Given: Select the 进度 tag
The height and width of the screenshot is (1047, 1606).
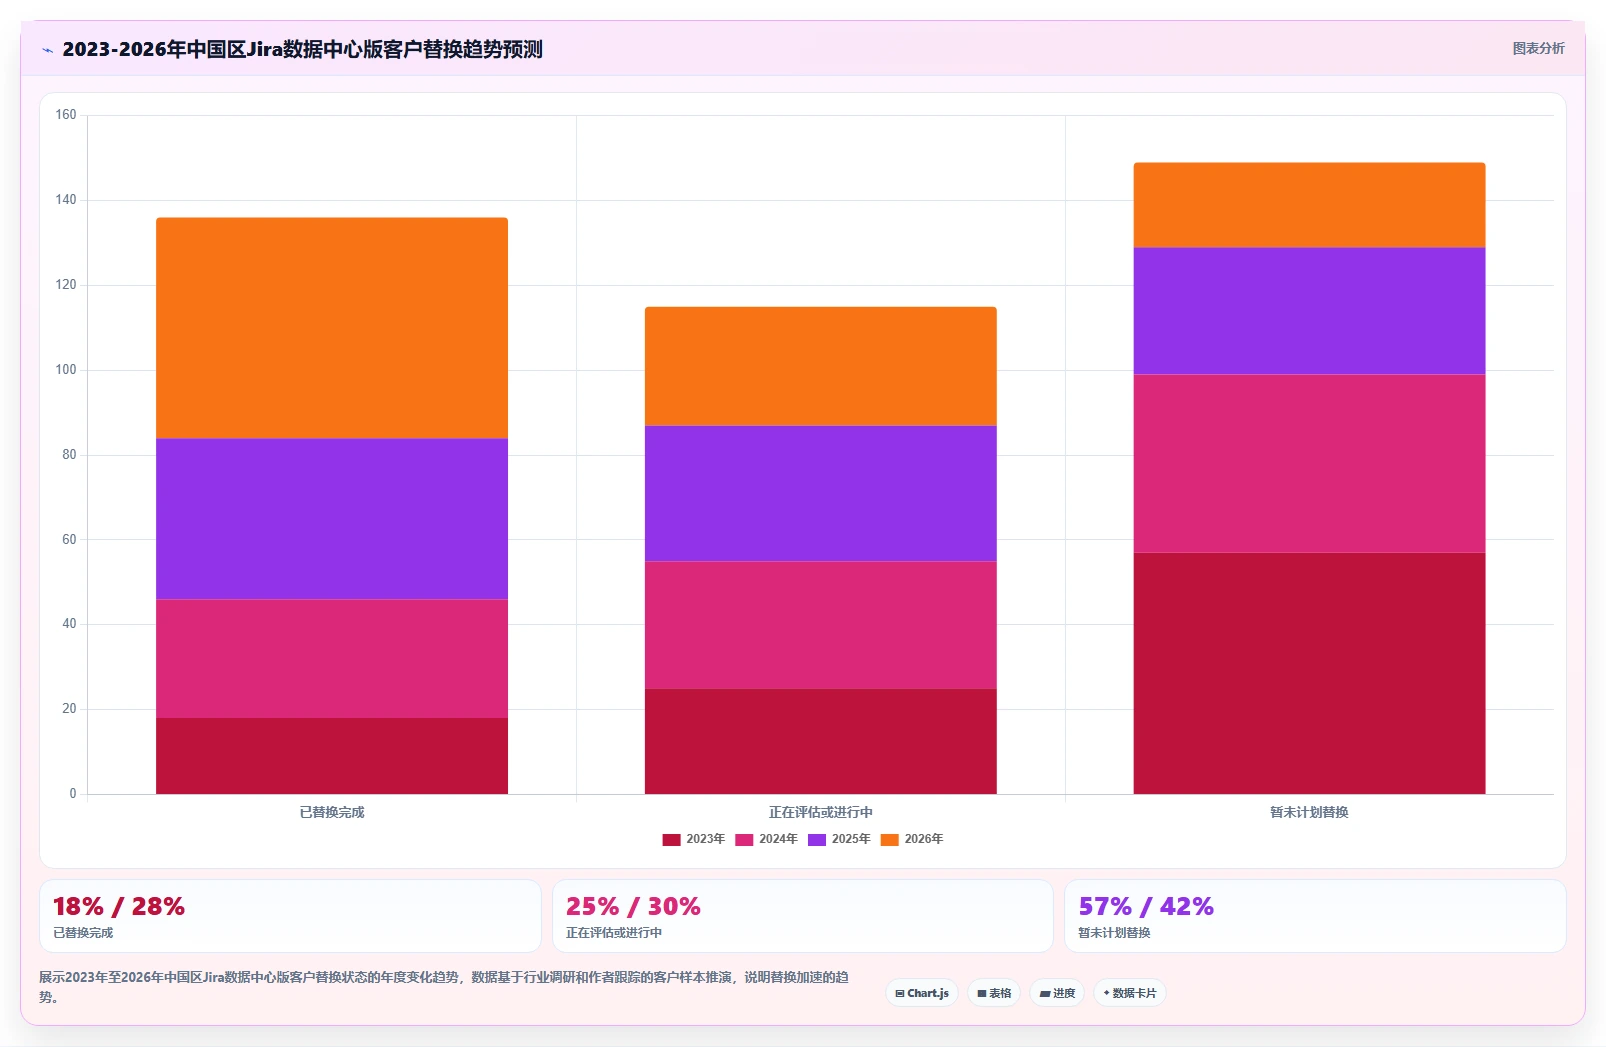Looking at the screenshot, I should pos(1057,993).
